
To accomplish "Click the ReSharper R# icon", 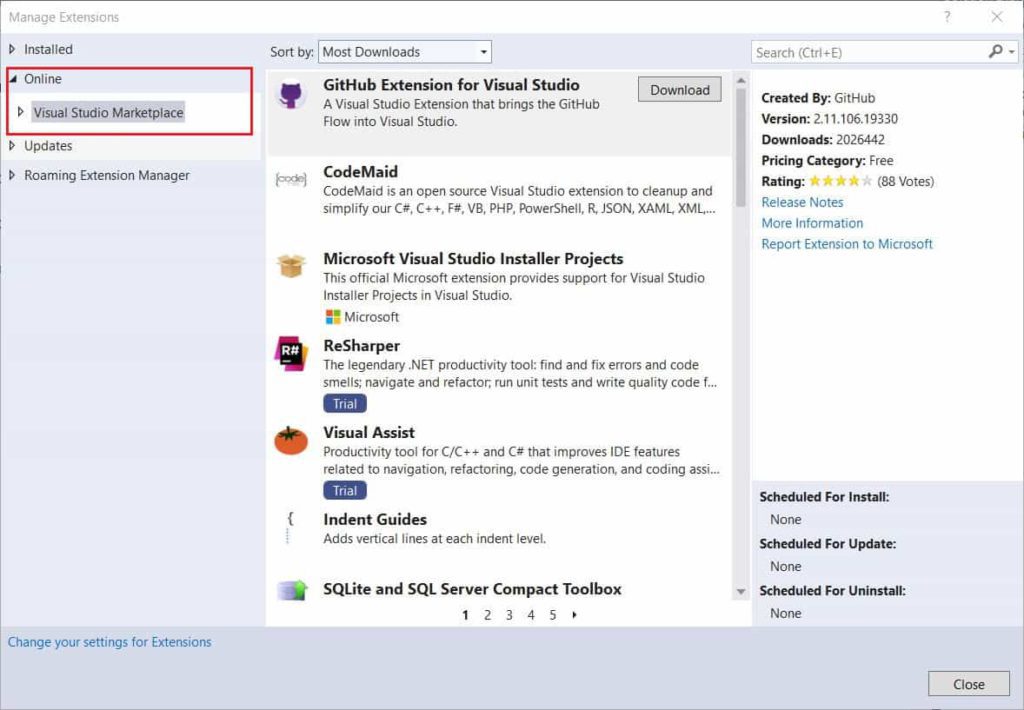I will pyautogui.click(x=291, y=353).
